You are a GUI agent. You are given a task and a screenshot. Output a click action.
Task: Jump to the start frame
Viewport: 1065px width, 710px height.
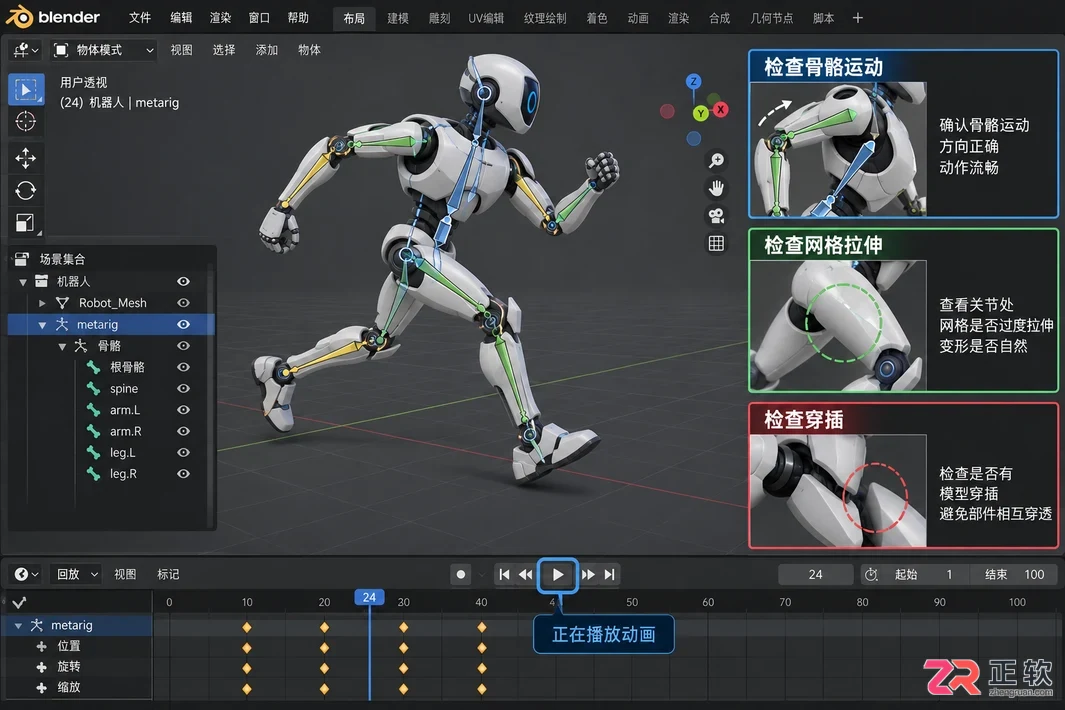(x=504, y=575)
